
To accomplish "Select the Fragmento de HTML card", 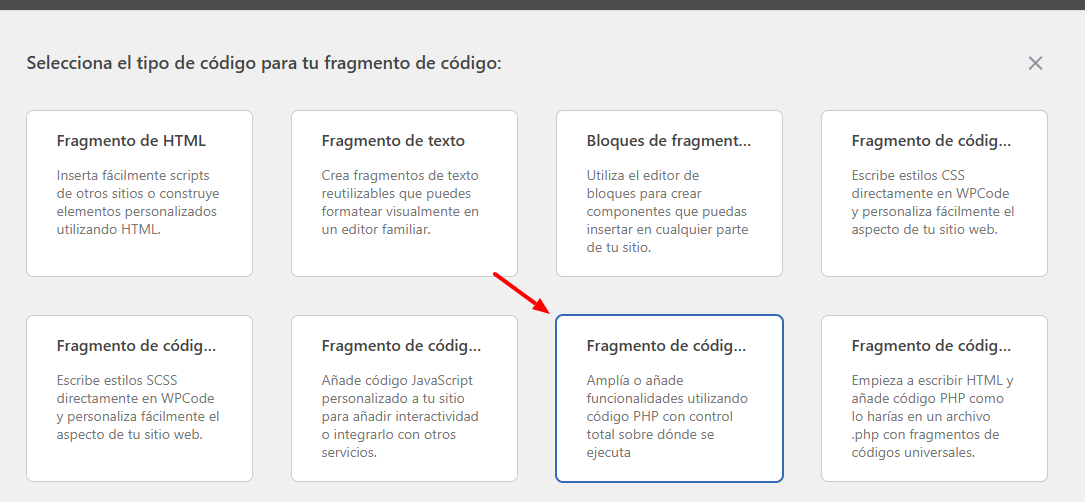I will [140, 193].
